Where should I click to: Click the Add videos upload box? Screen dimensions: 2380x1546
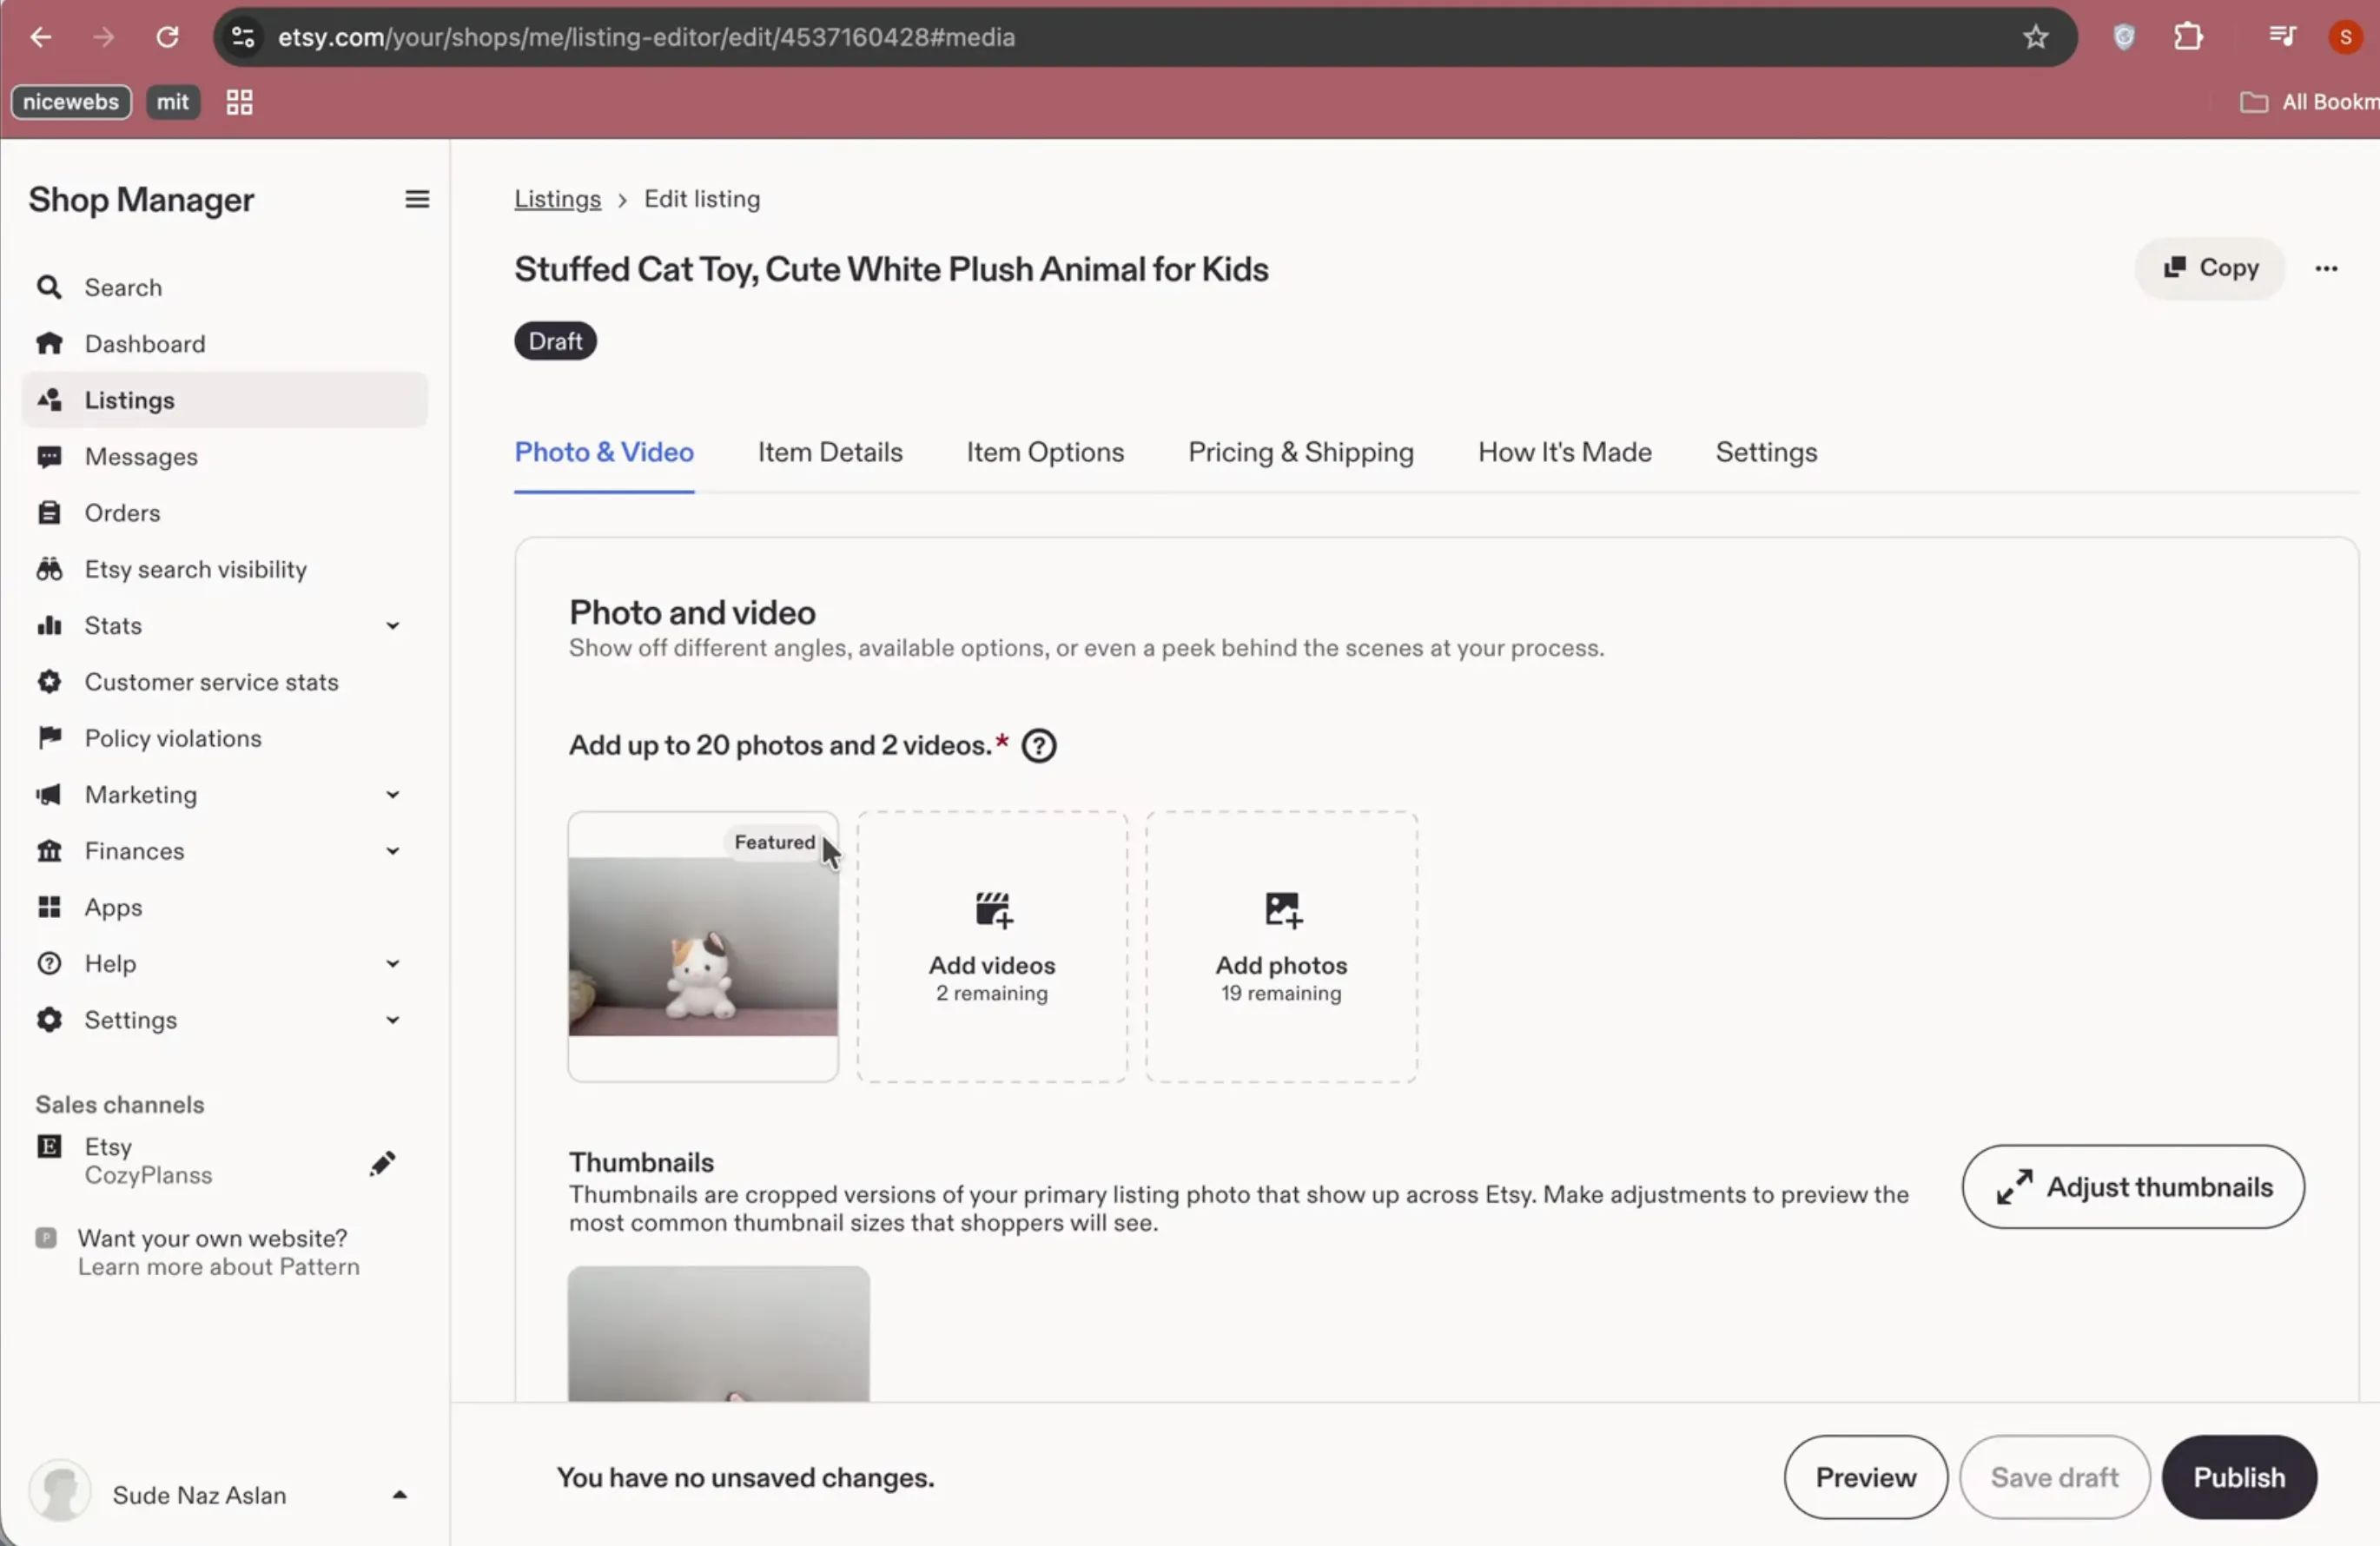992,947
